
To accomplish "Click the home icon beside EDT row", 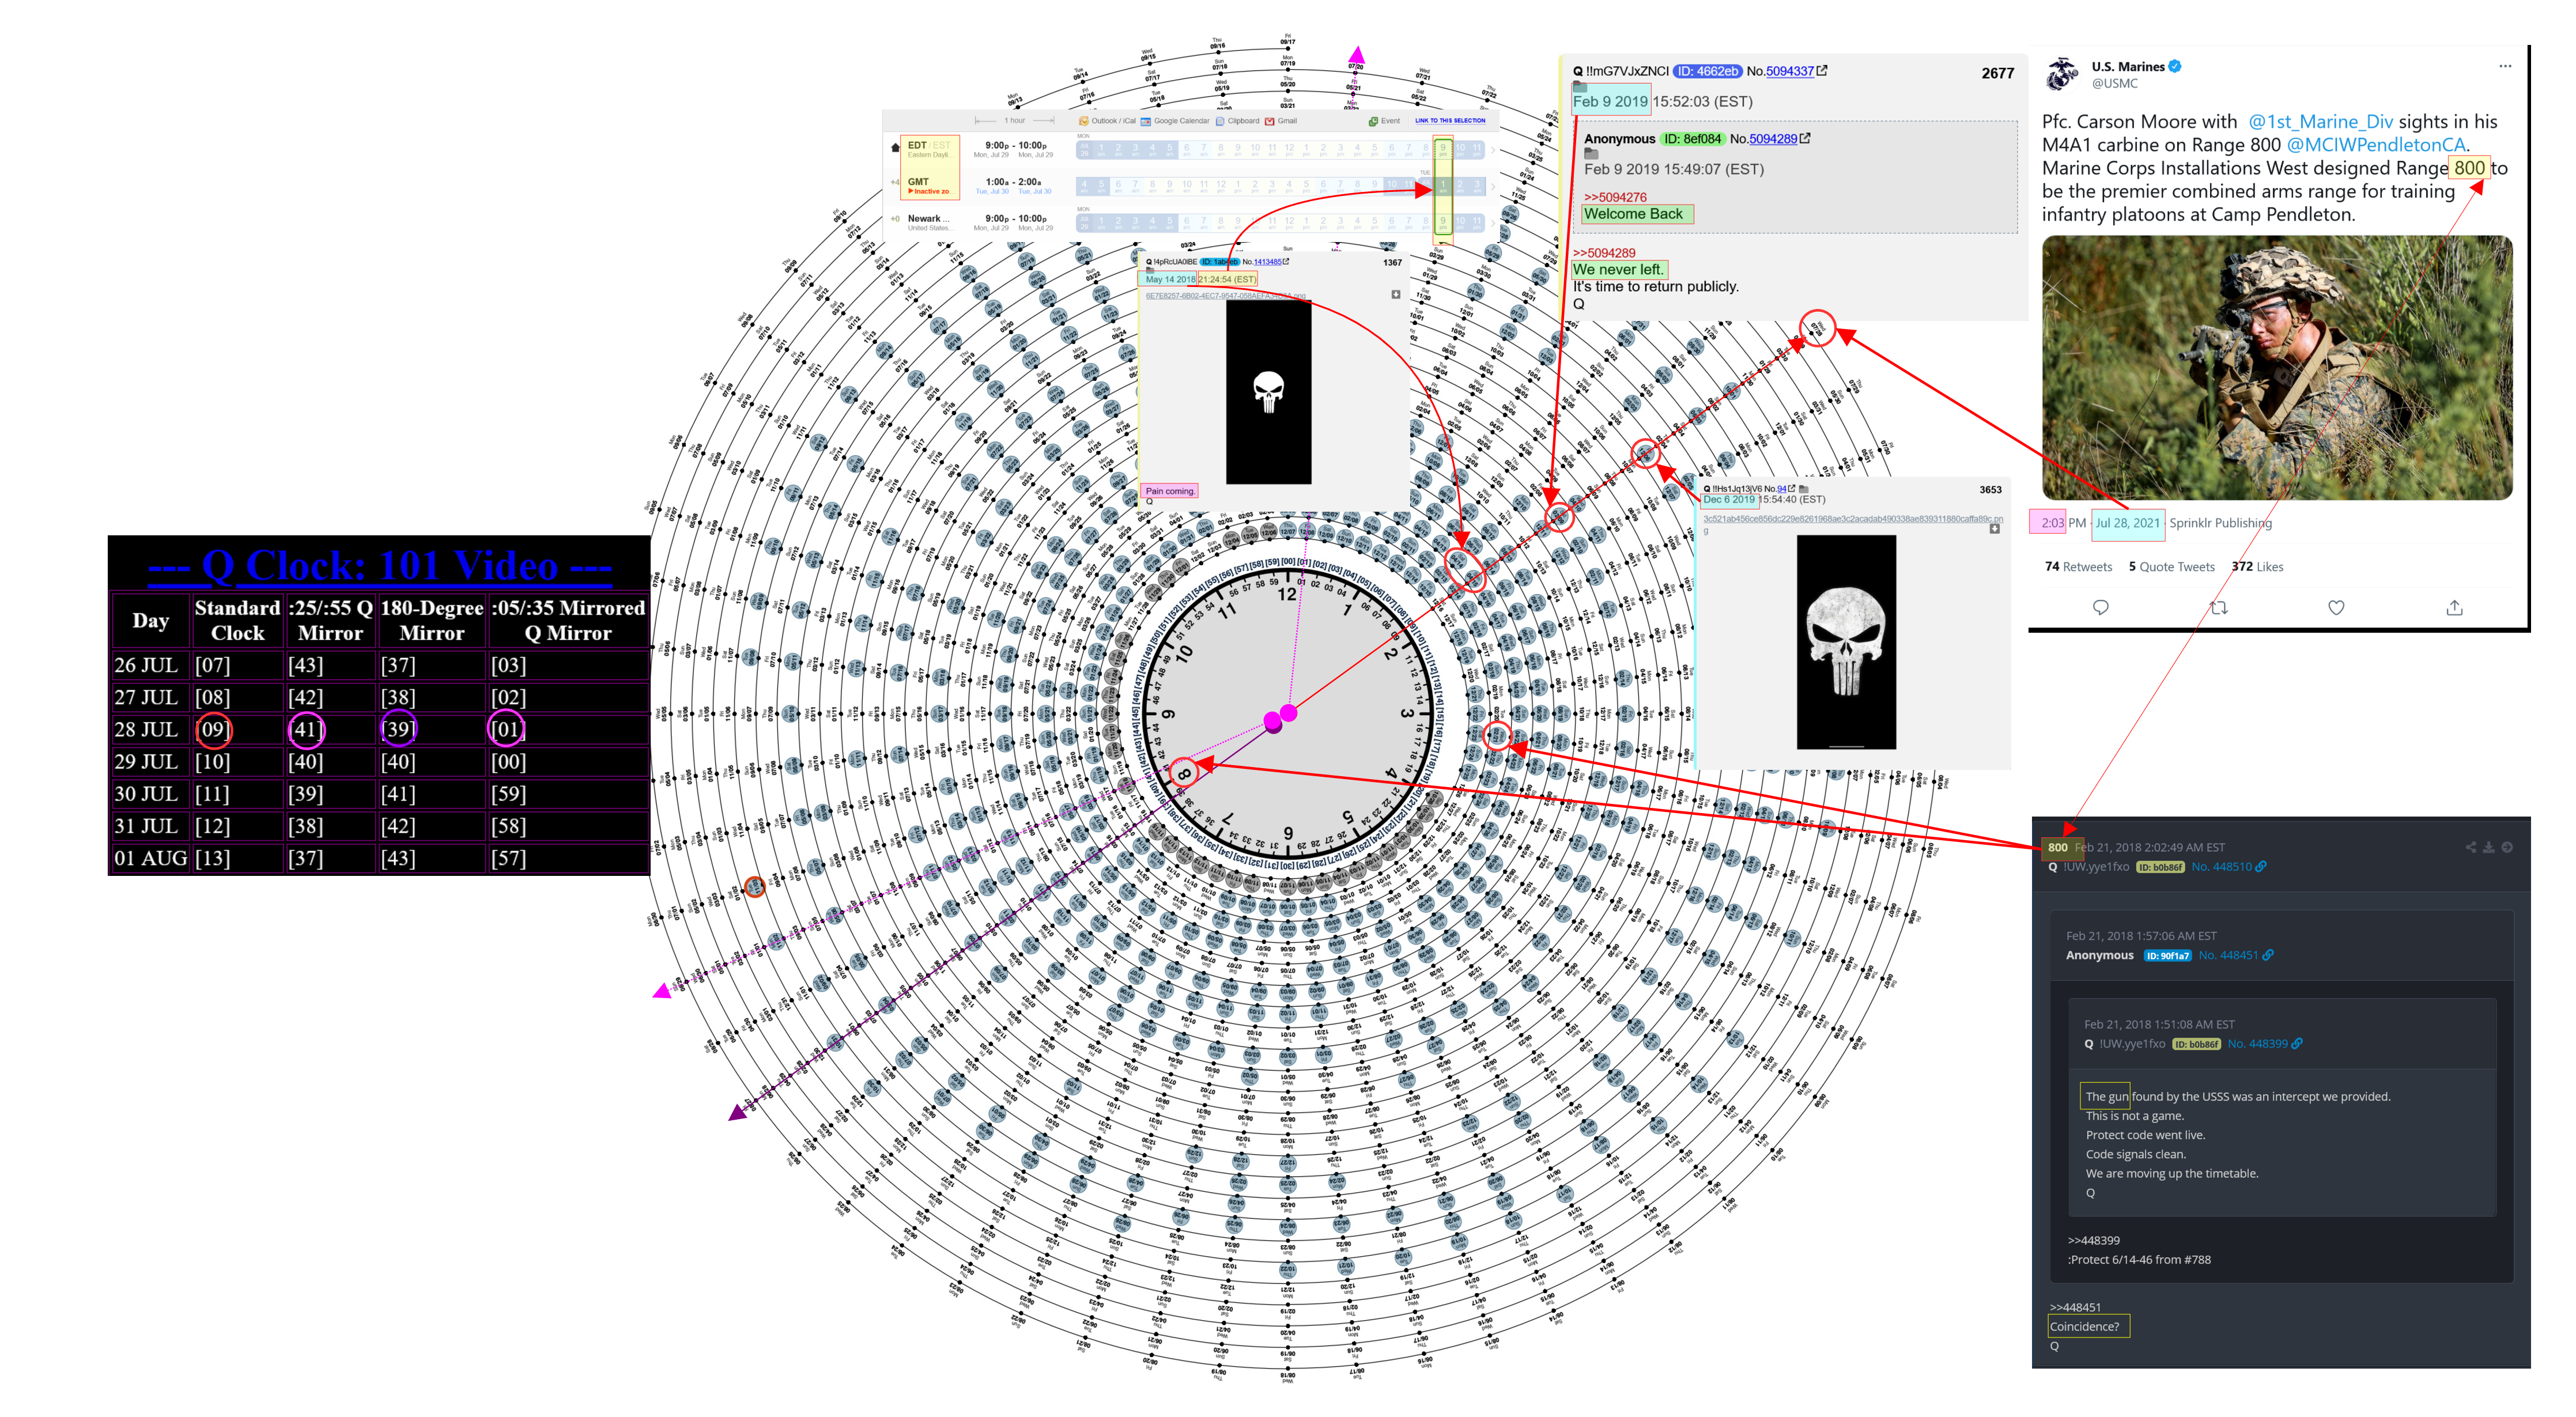I will (x=895, y=148).
